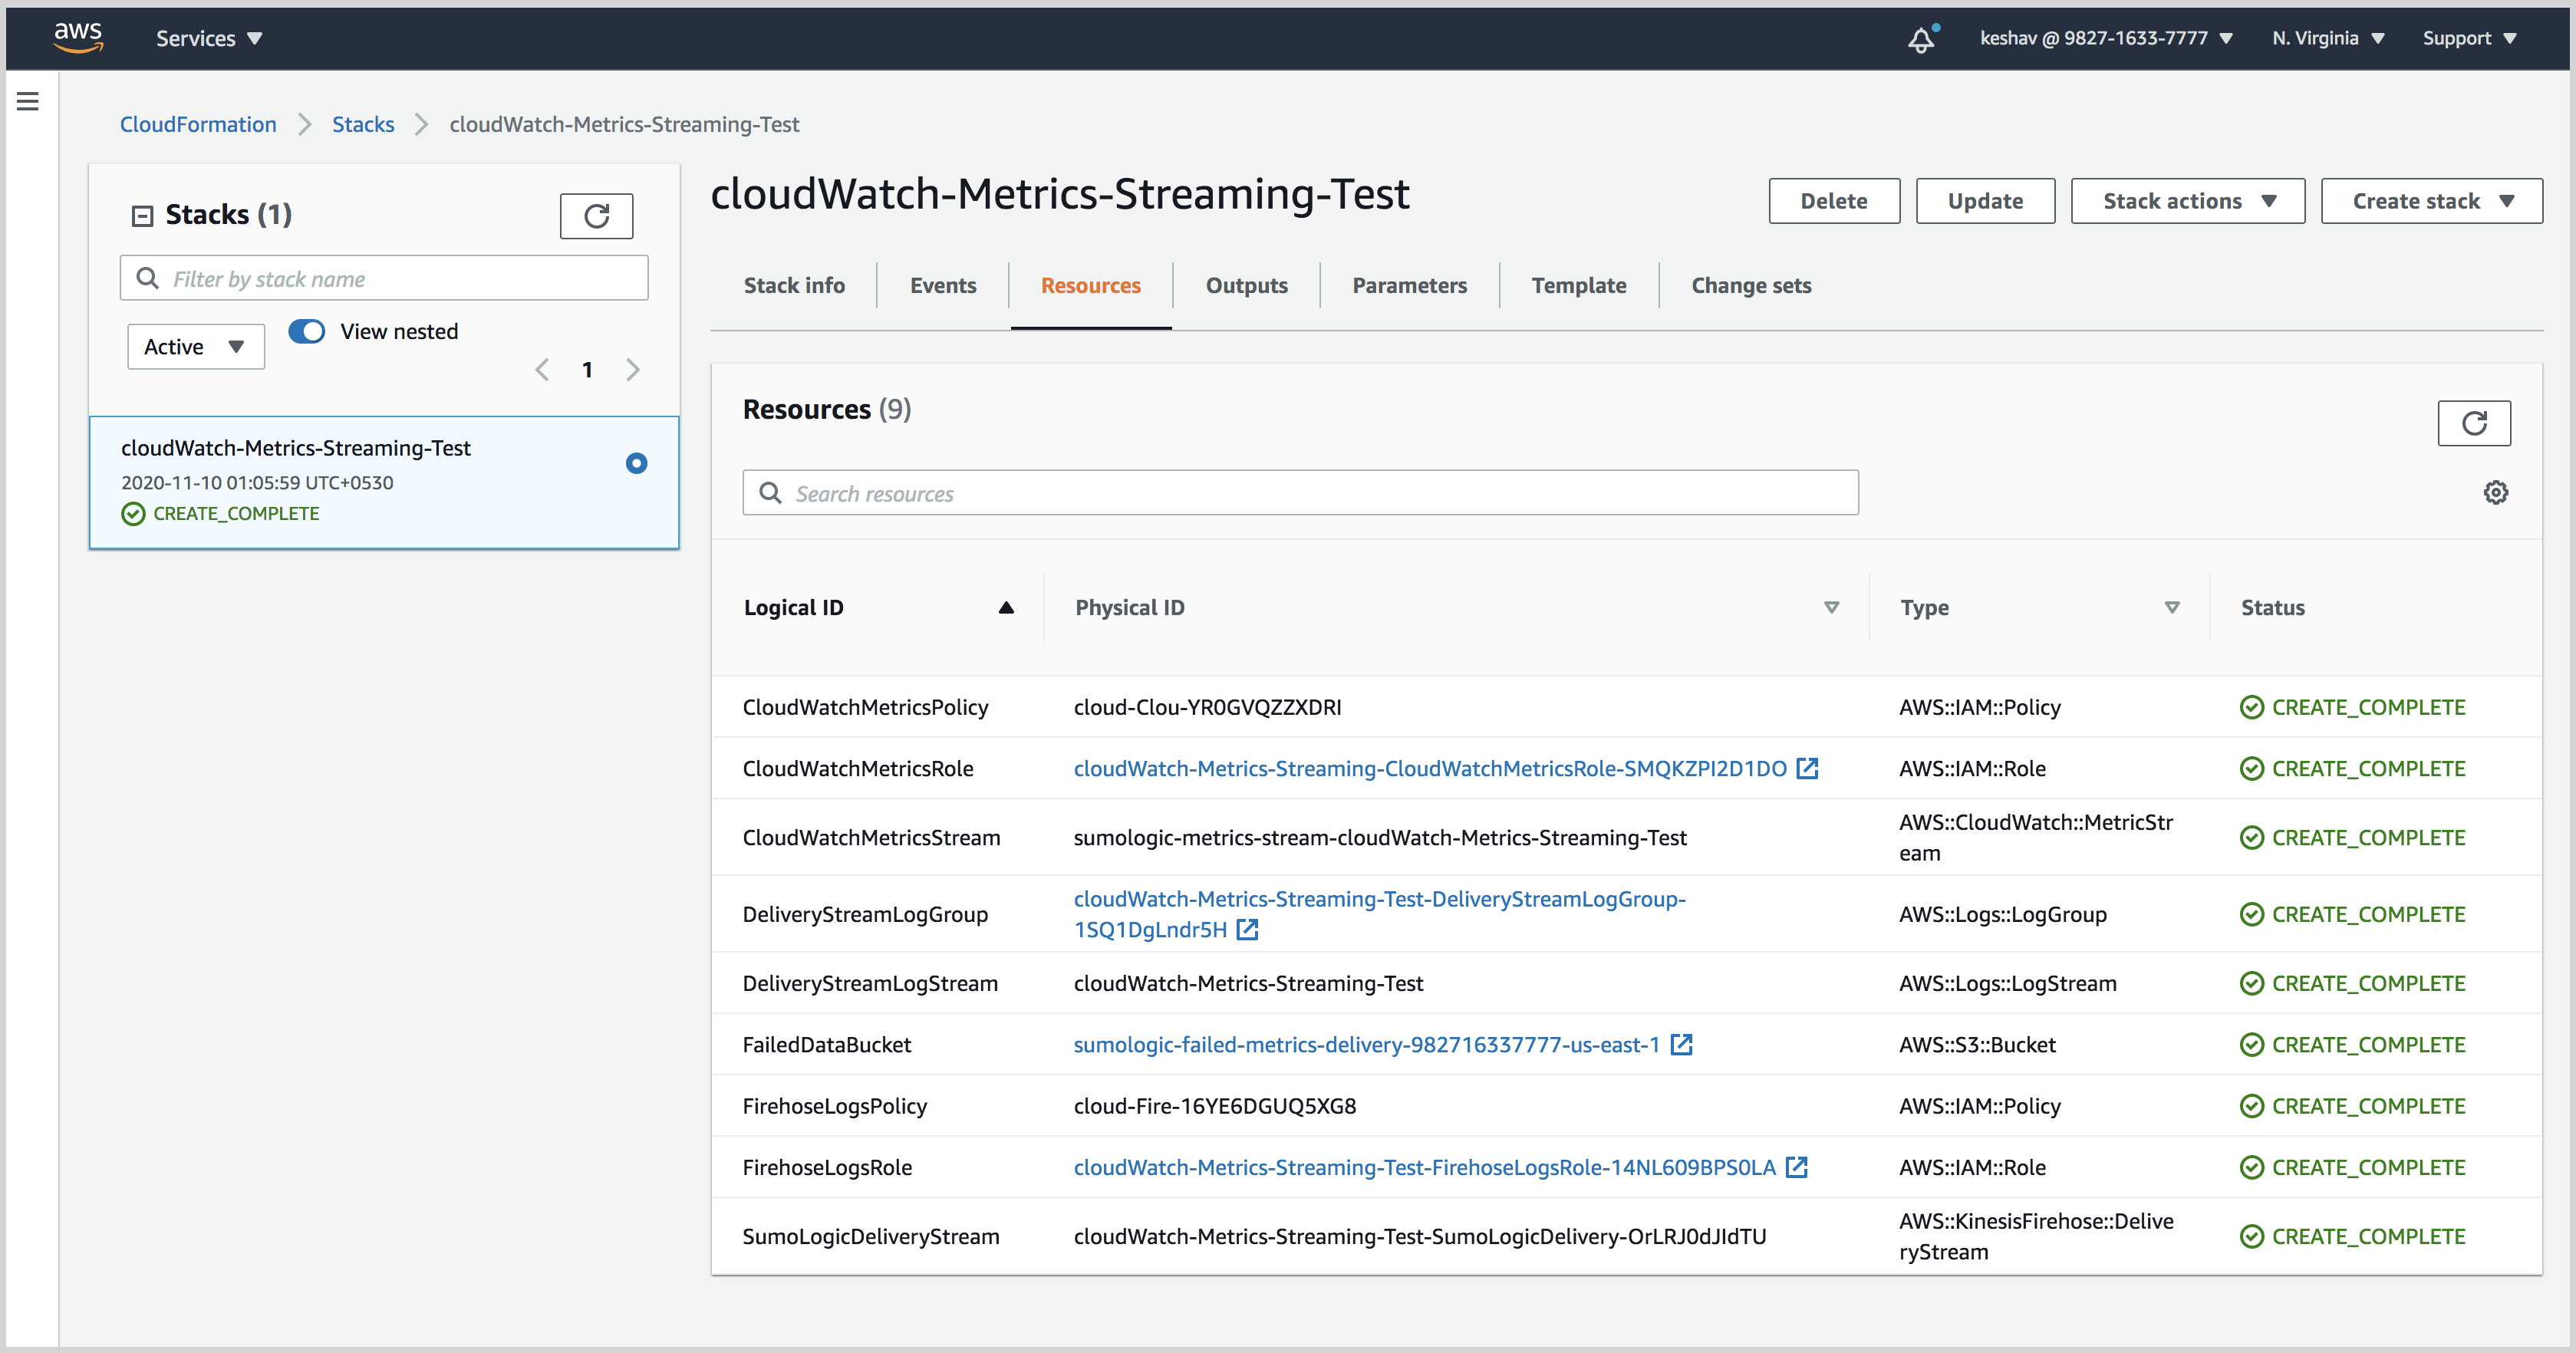
Task: Open the AWS home logo
Action: (x=78, y=37)
